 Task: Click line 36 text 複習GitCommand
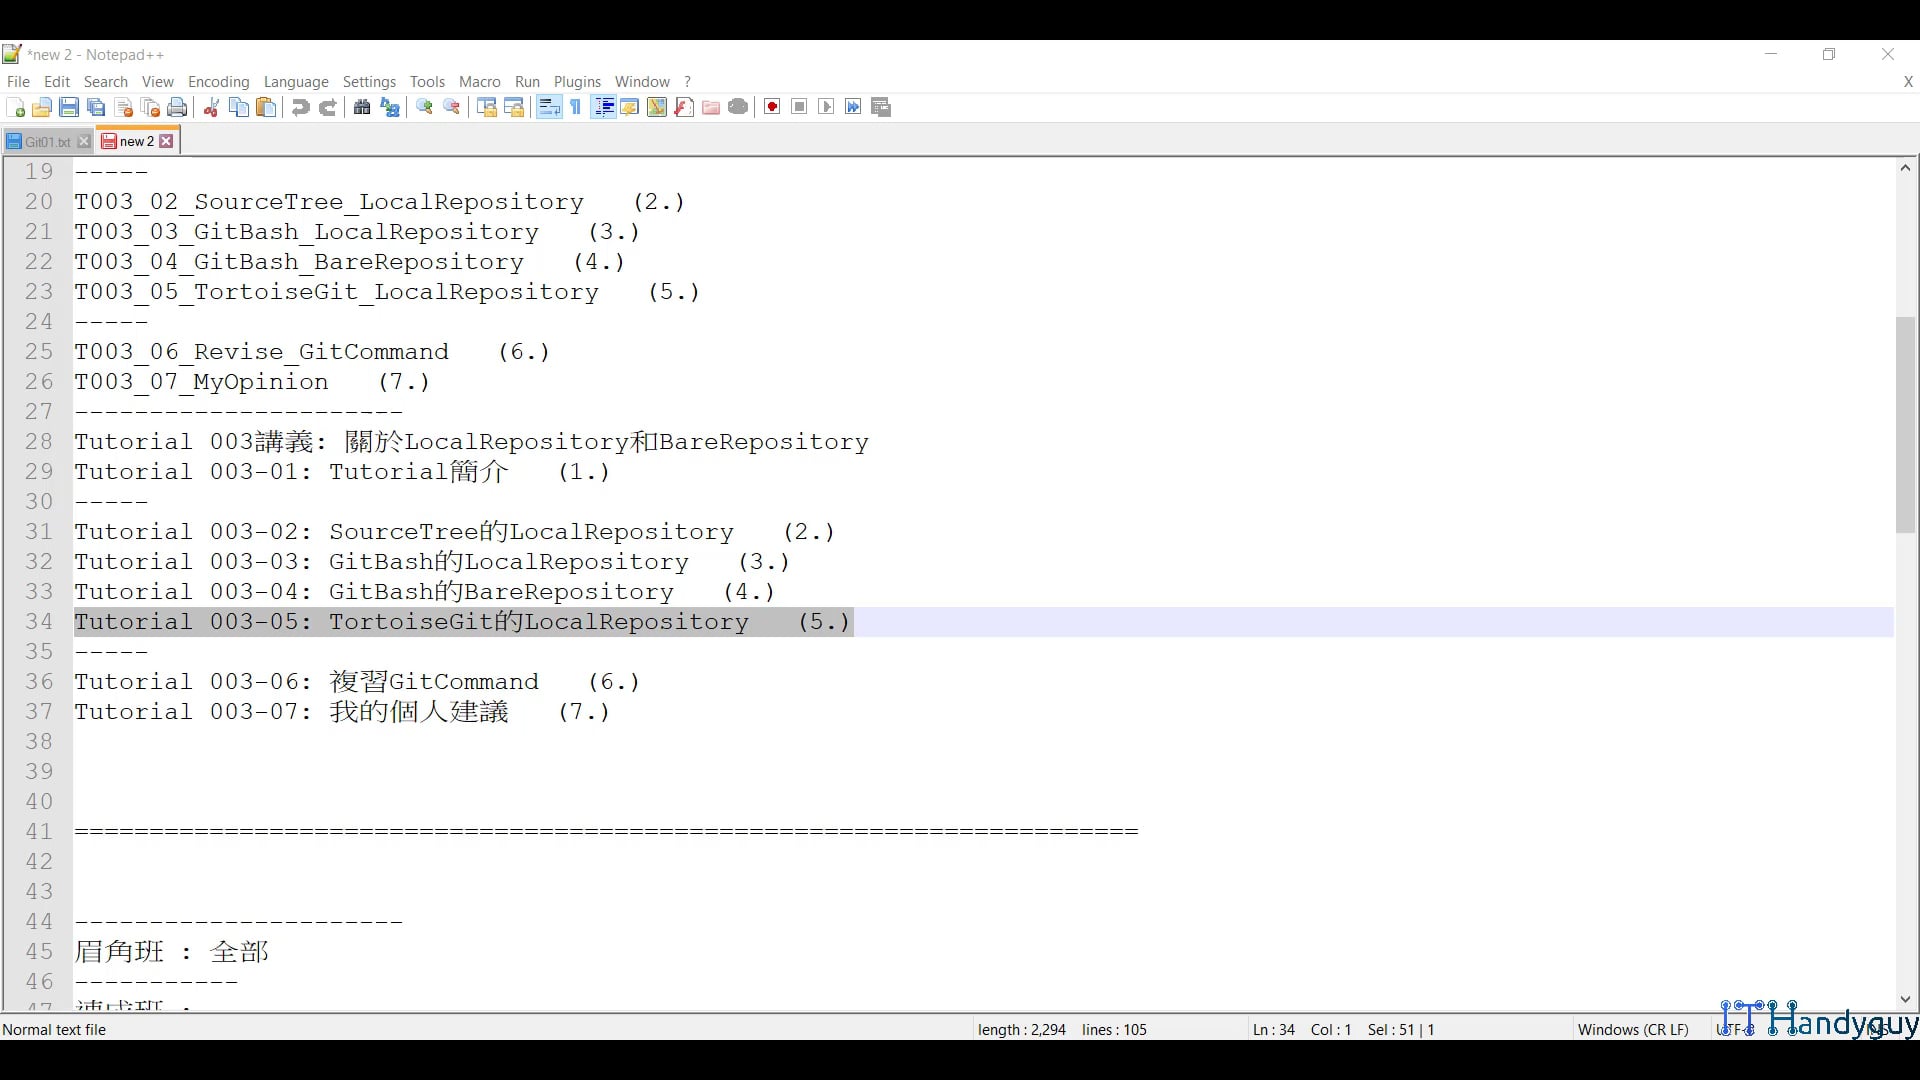click(434, 682)
